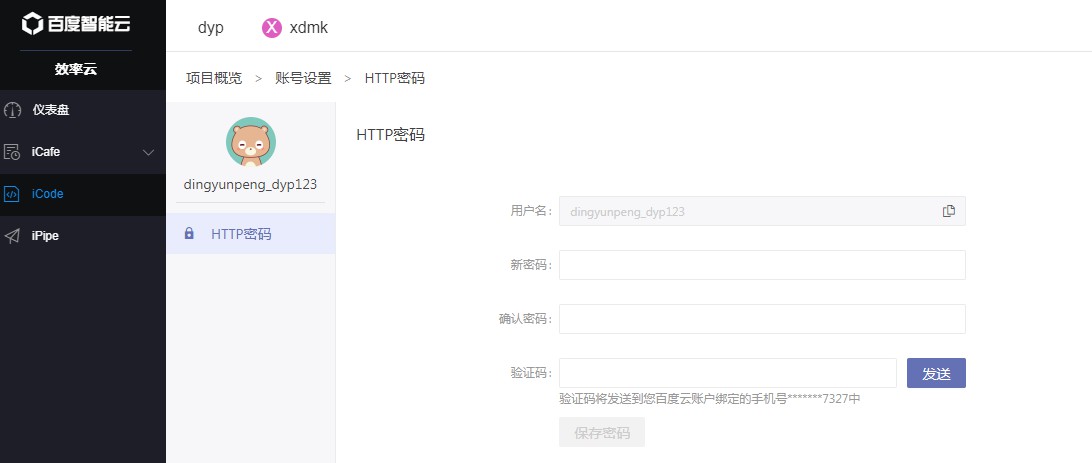Click the pink X xdmk project icon
This screenshot has width=1092, height=463.
click(x=272, y=28)
